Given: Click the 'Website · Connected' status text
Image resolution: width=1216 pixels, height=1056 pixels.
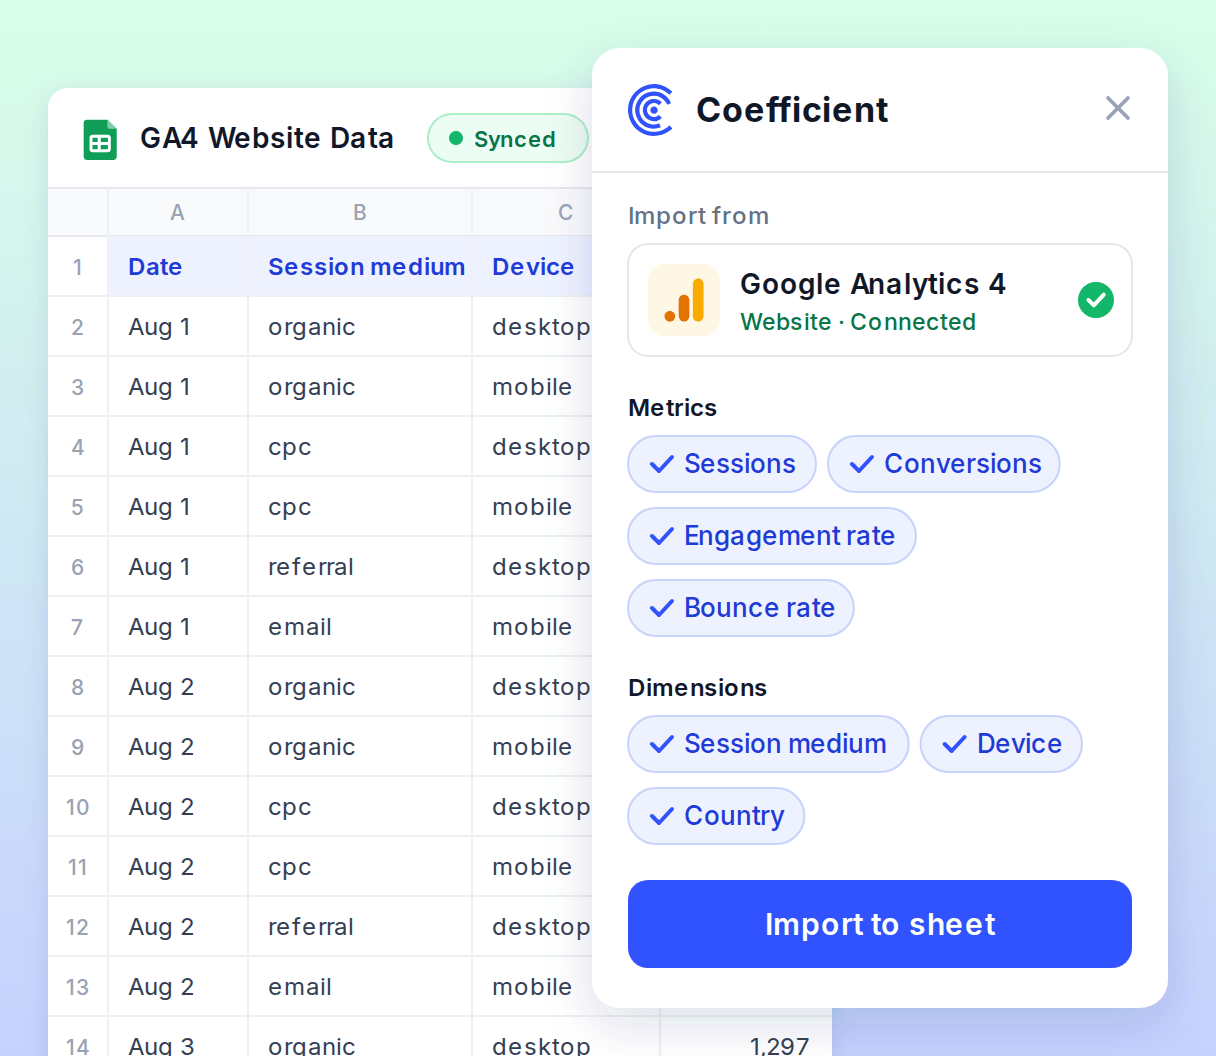Looking at the screenshot, I should pyautogui.click(x=858, y=322).
